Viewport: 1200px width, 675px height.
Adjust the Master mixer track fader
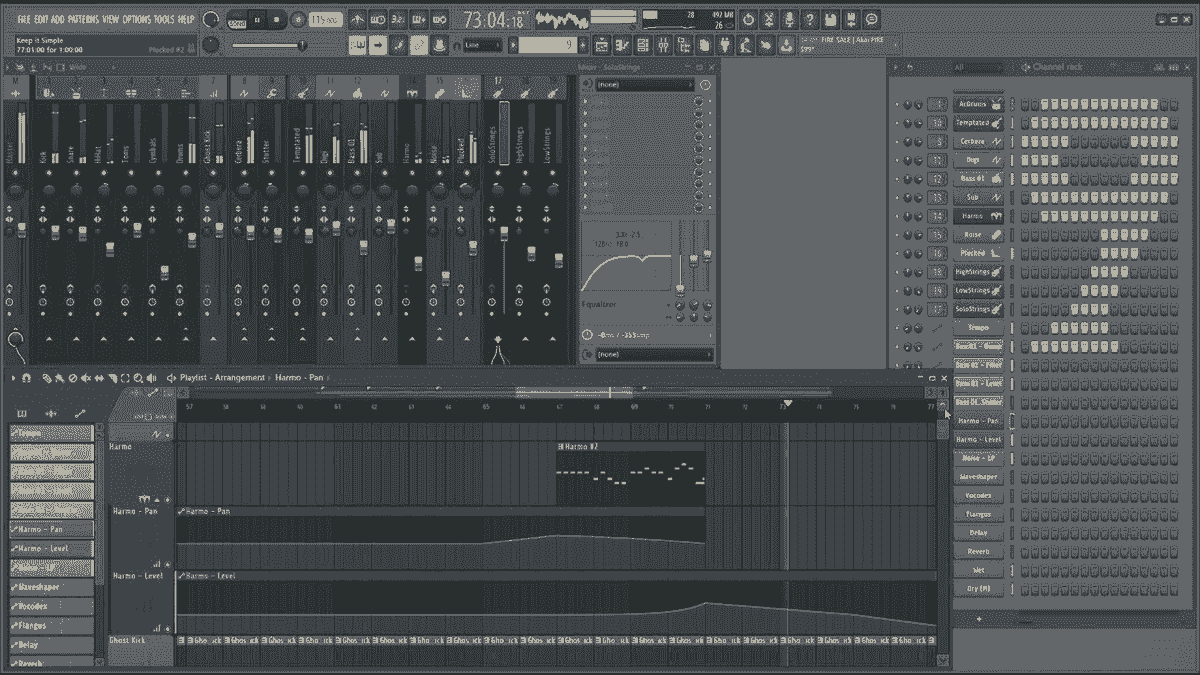[x=22, y=230]
